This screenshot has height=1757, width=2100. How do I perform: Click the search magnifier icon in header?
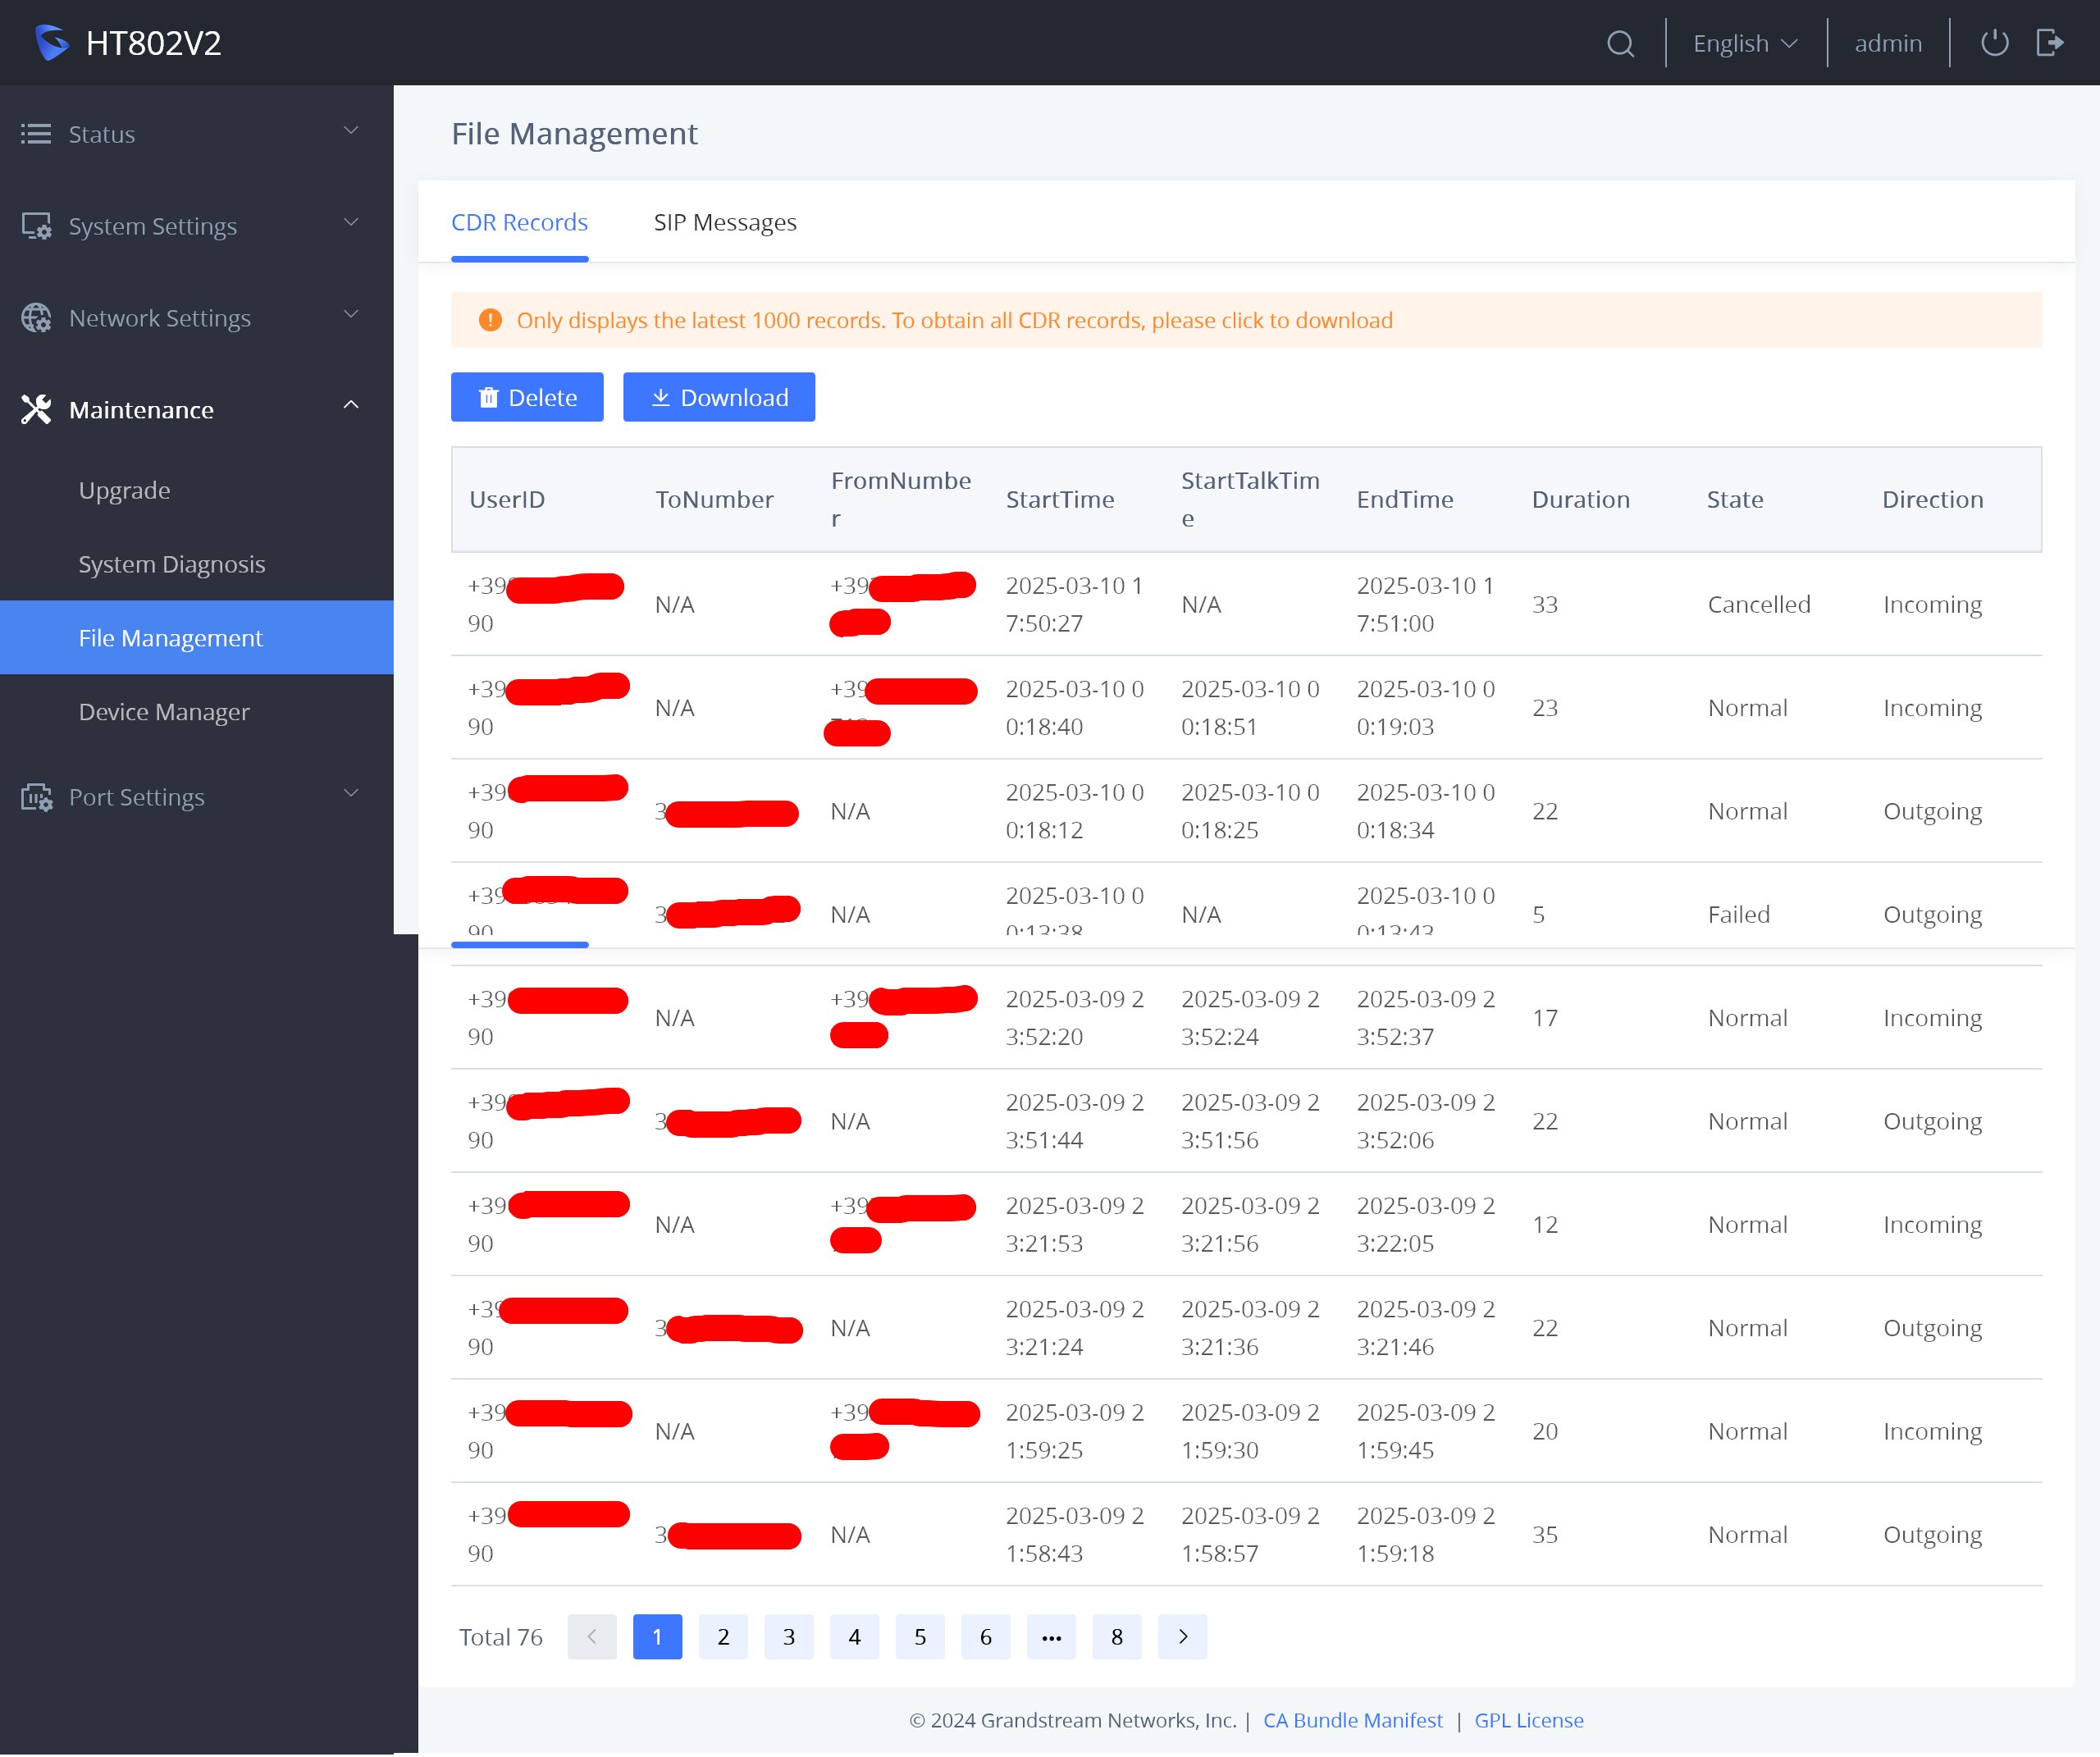(x=1620, y=44)
